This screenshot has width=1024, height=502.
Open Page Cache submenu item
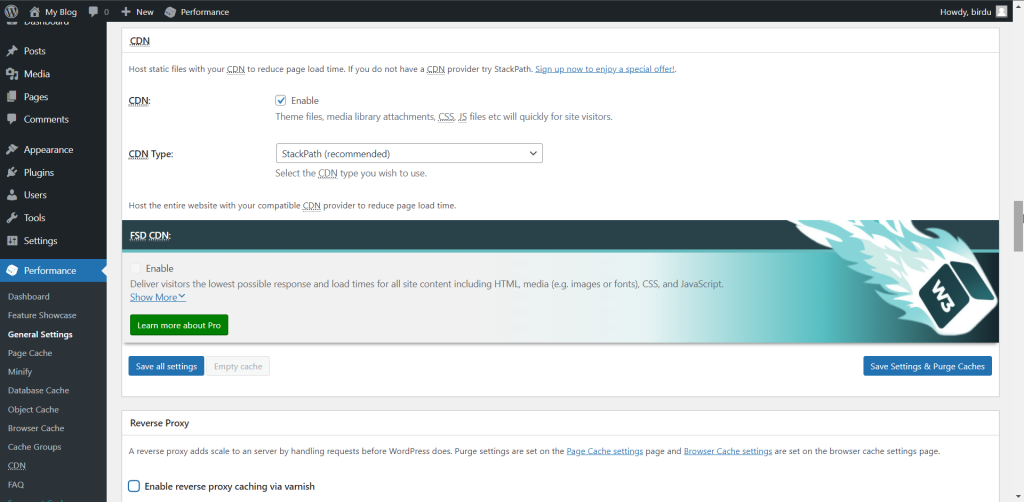(x=30, y=353)
